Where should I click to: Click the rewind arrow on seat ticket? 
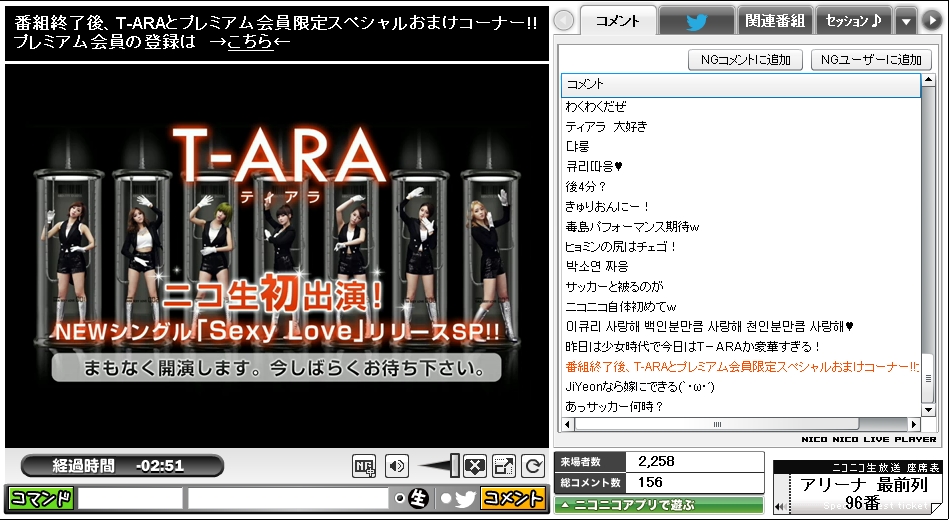[x=781, y=507]
